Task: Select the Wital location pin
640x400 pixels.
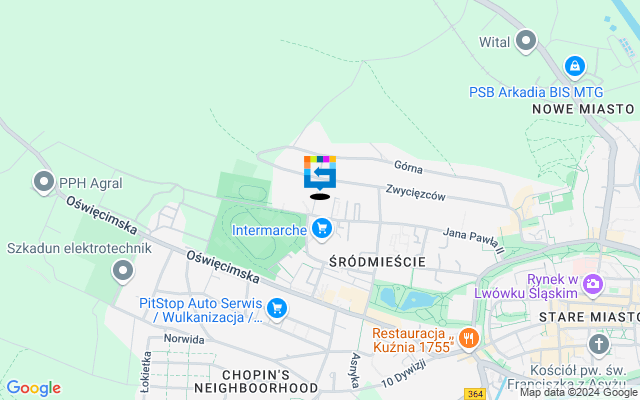Action: point(526,41)
